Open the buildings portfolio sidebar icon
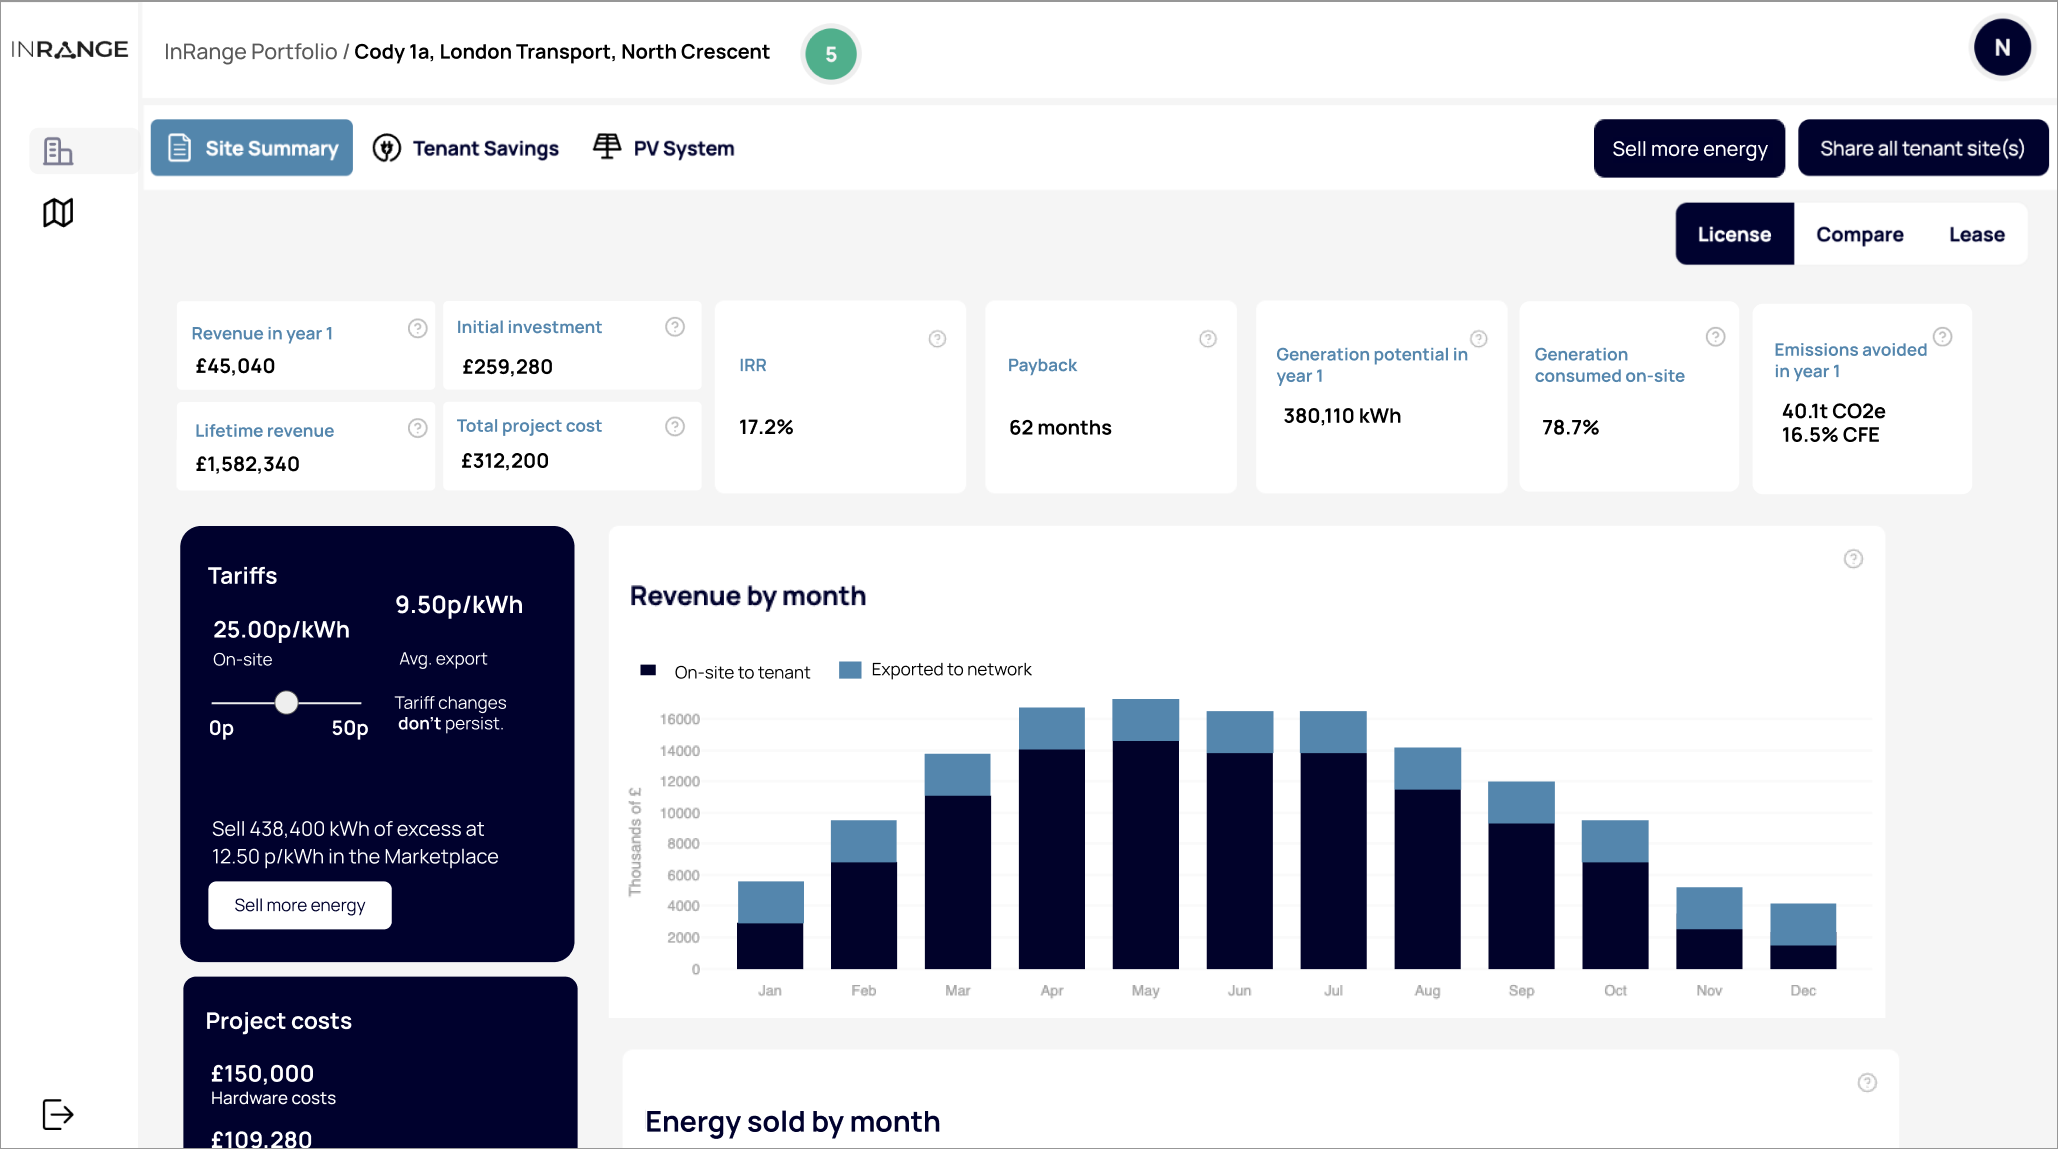The width and height of the screenshot is (2058, 1149). tap(58, 151)
